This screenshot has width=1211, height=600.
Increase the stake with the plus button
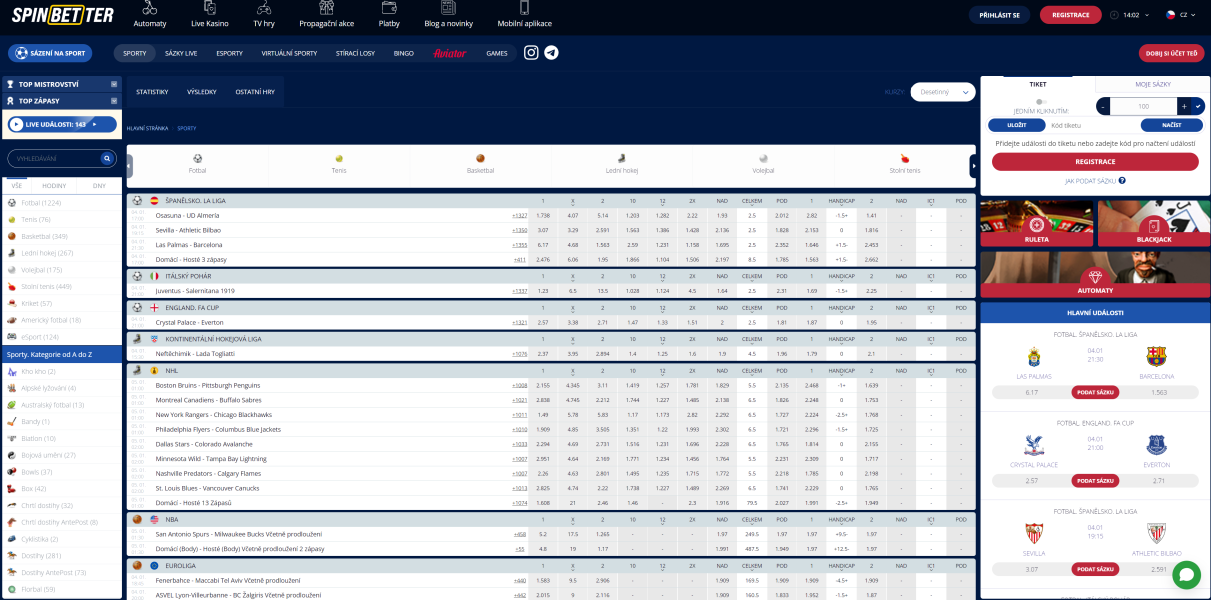tap(1183, 106)
